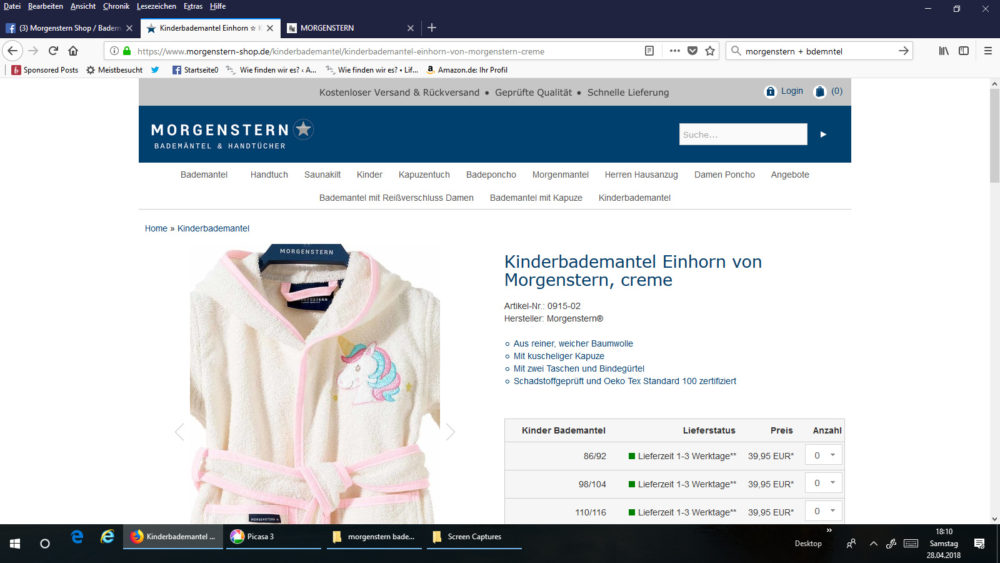
Task: Focus the shop Suche input field
Action: point(743,135)
